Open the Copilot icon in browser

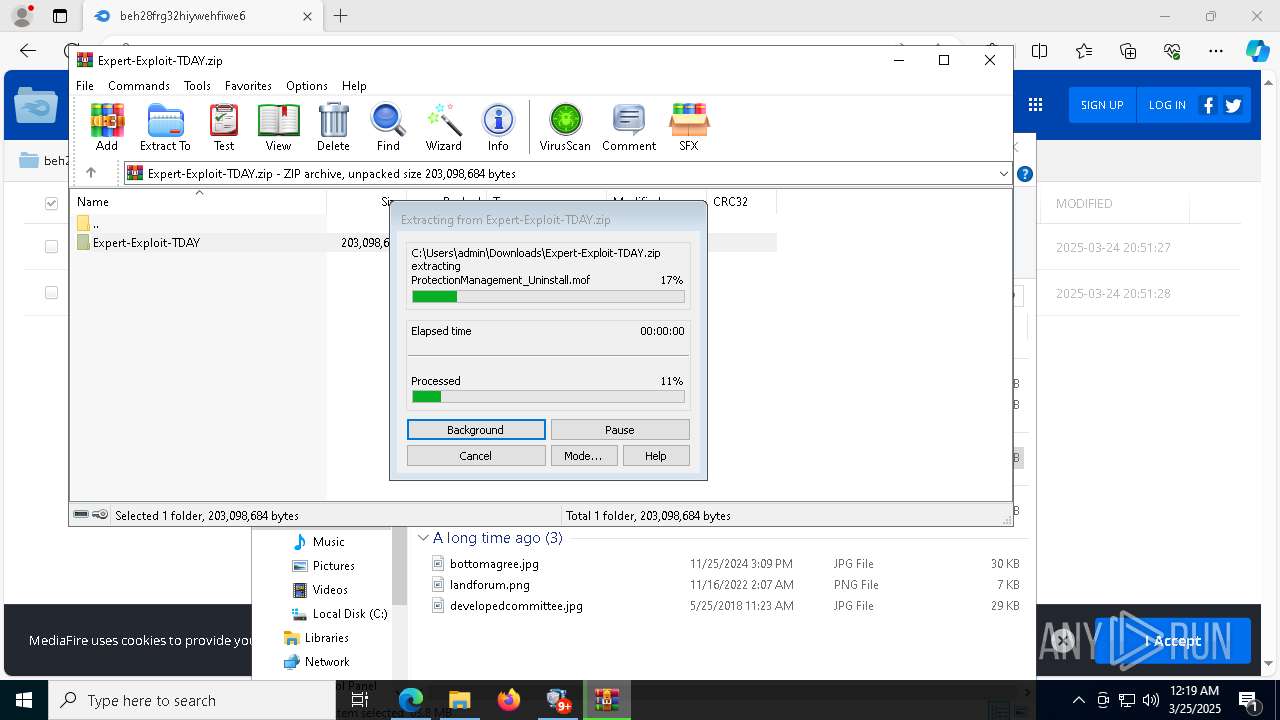click(x=1257, y=51)
